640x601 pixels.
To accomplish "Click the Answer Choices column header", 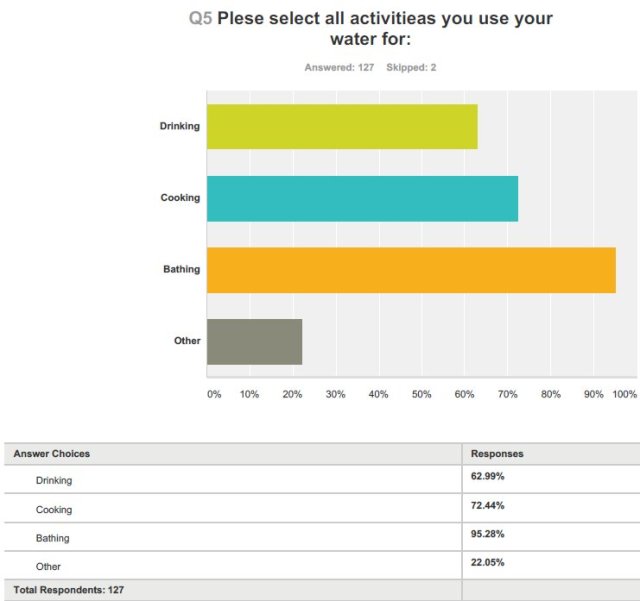I will 52,454.
